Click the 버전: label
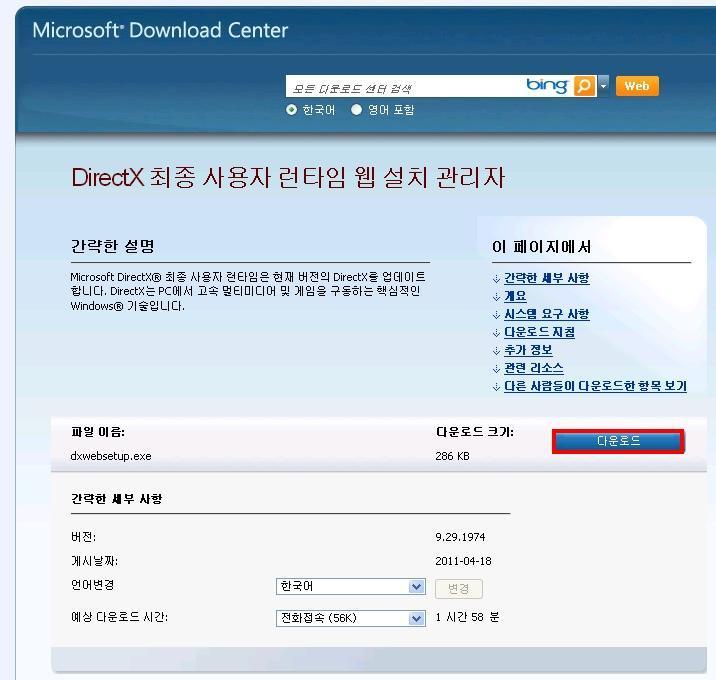Image resolution: width=716 pixels, height=680 pixels. (x=84, y=537)
